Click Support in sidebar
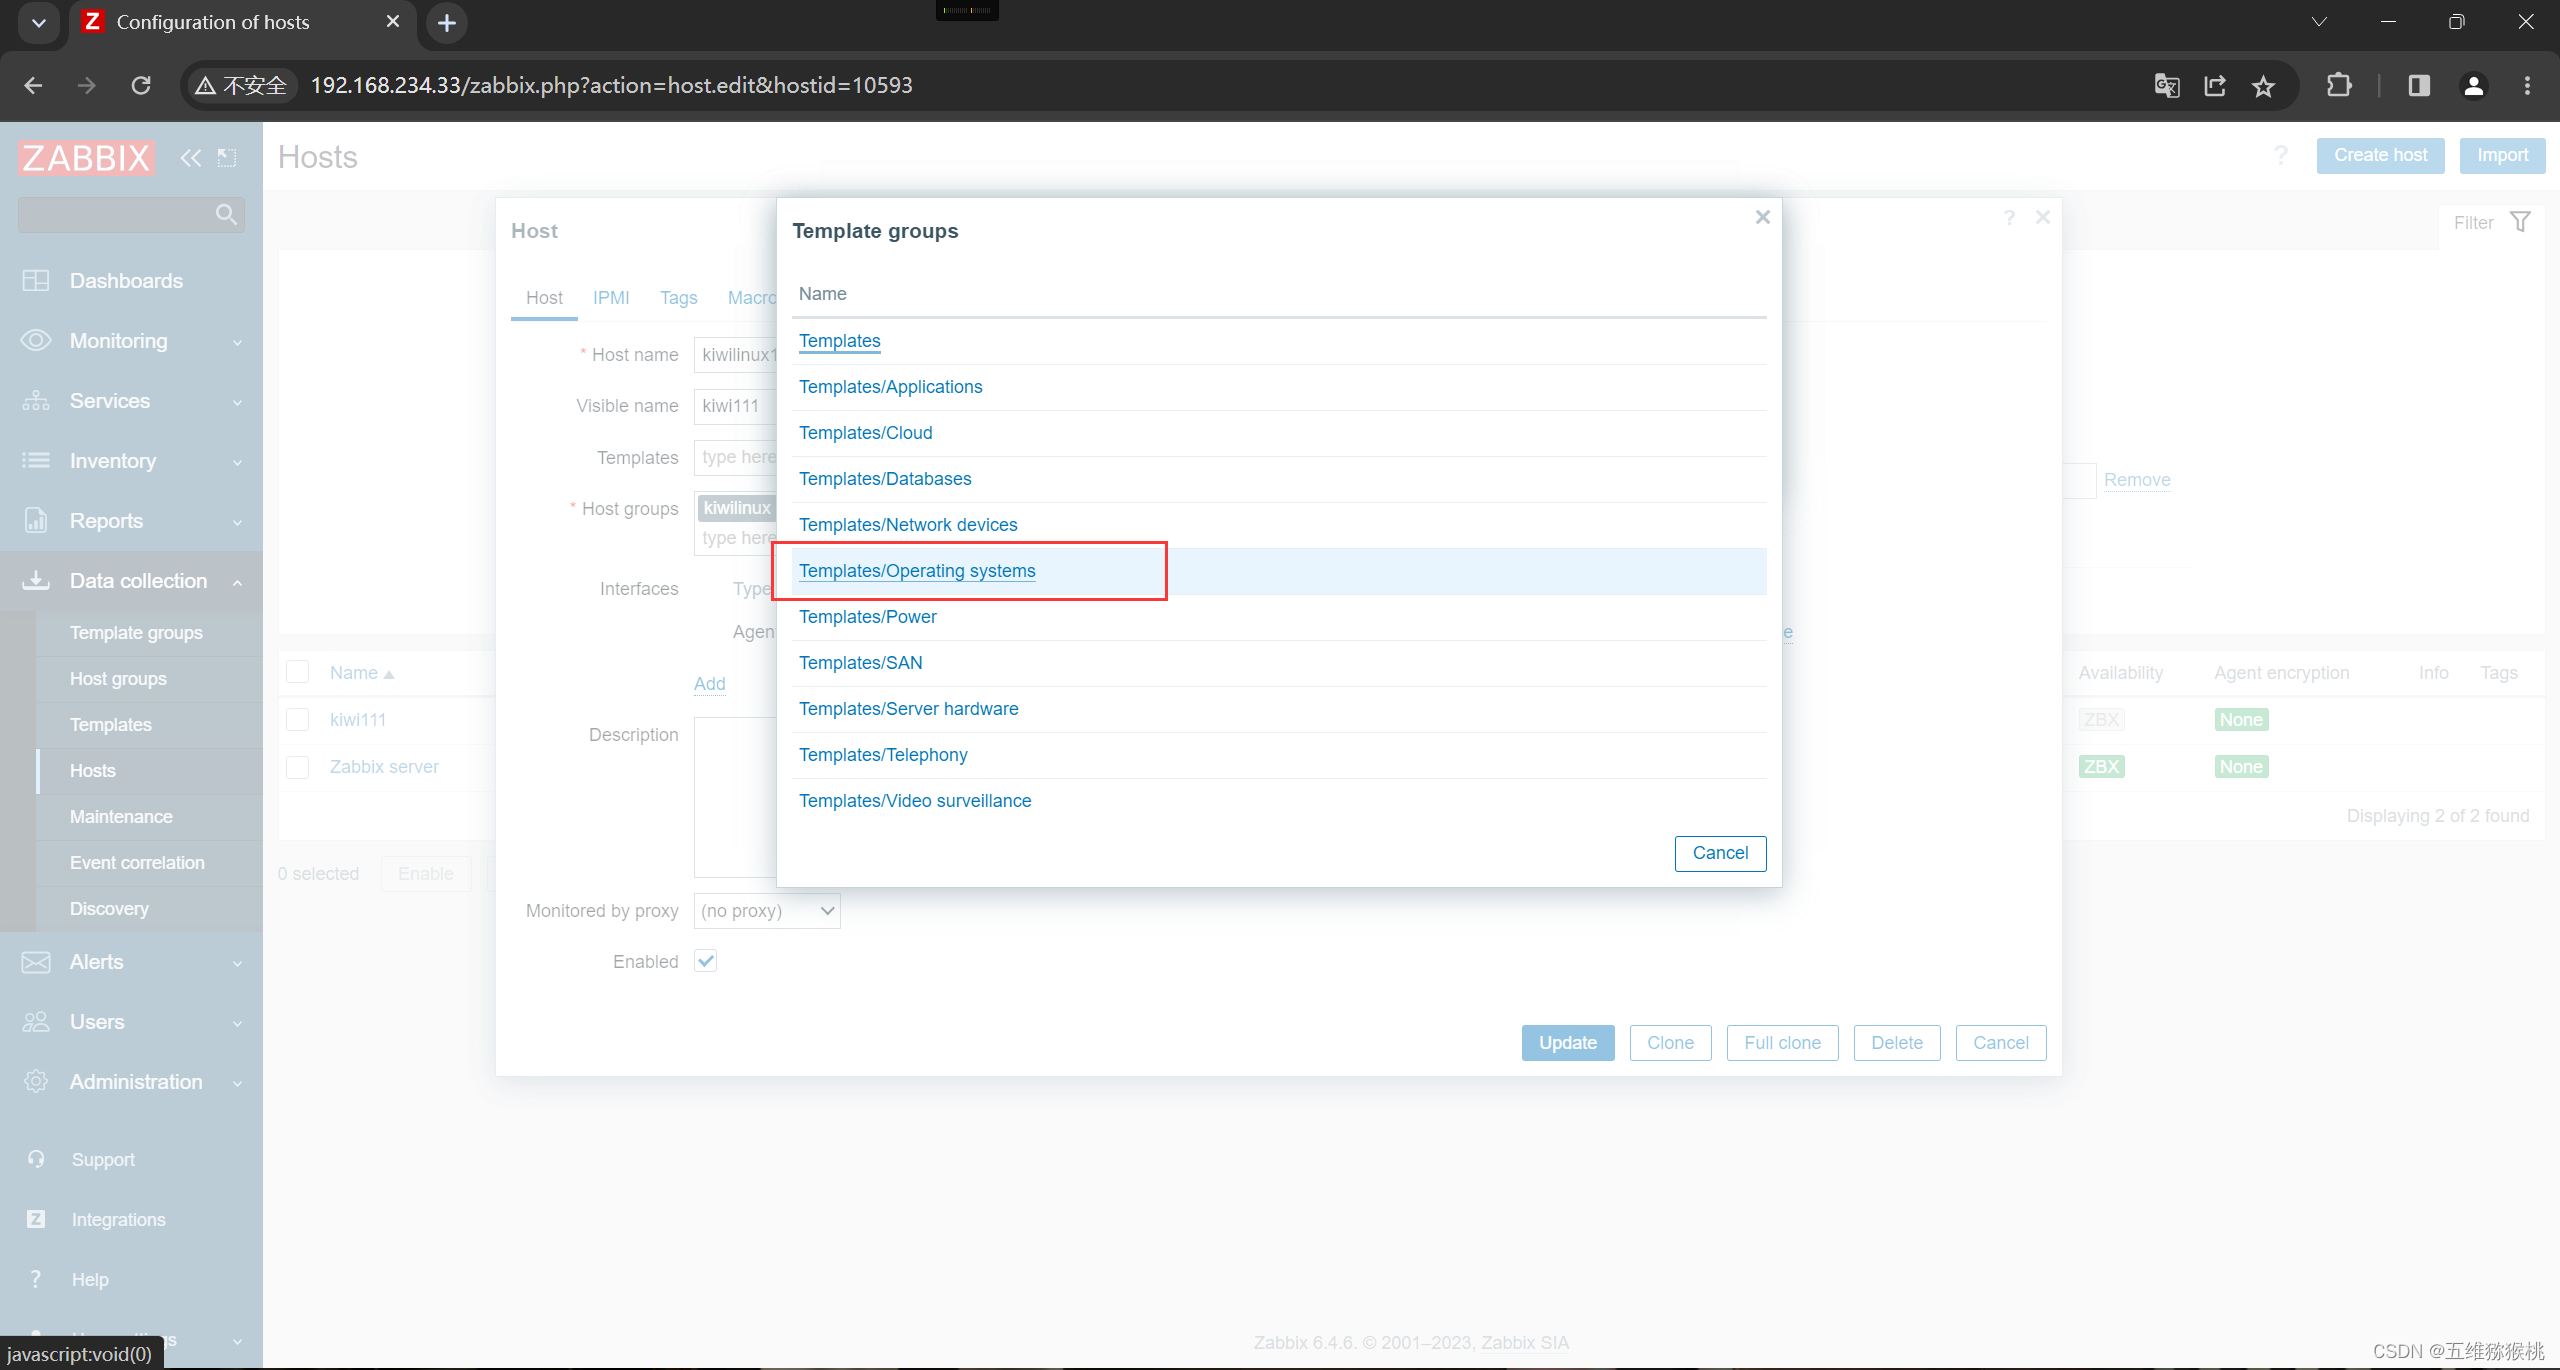The height and width of the screenshot is (1370, 2560). (103, 1160)
